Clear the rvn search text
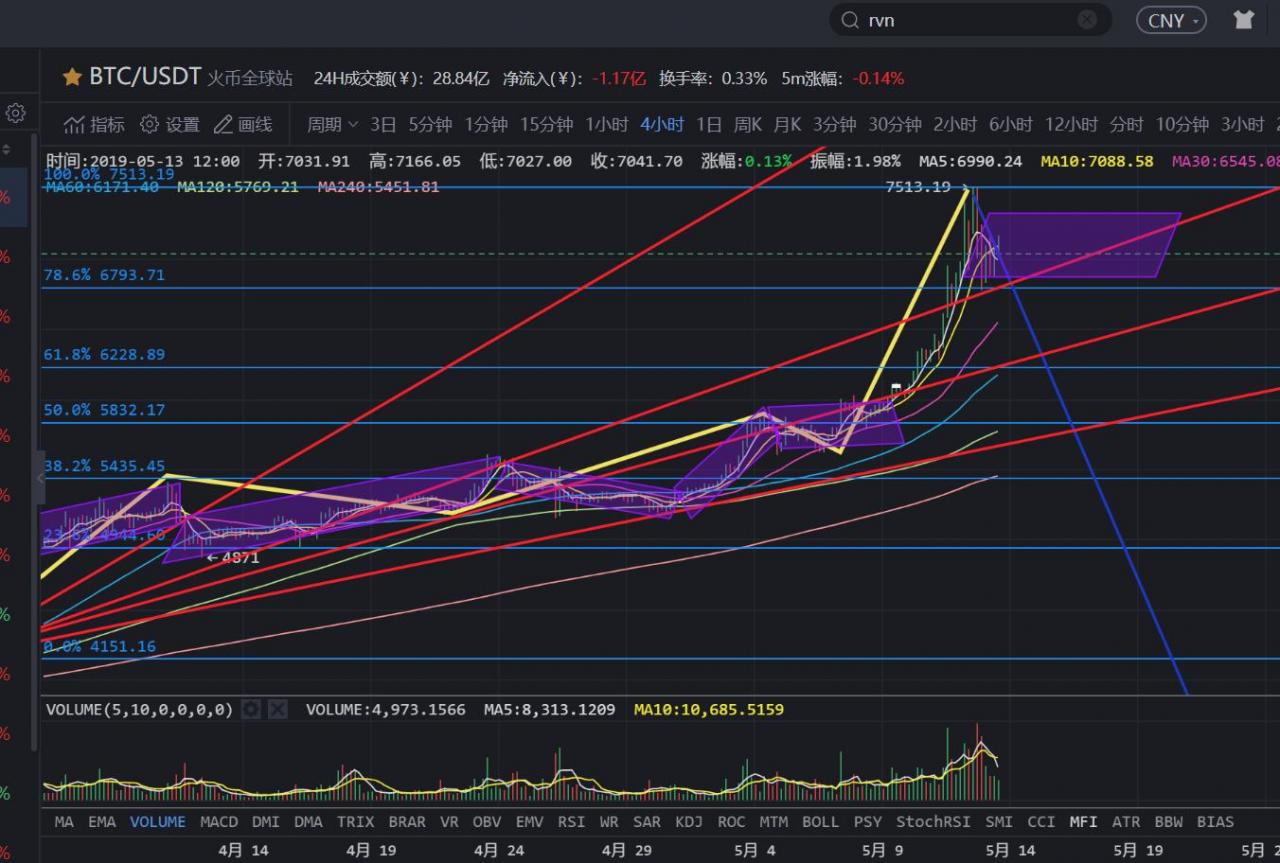Image resolution: width=1280 pixels, height=863 pixels. tap(1087, 20)
